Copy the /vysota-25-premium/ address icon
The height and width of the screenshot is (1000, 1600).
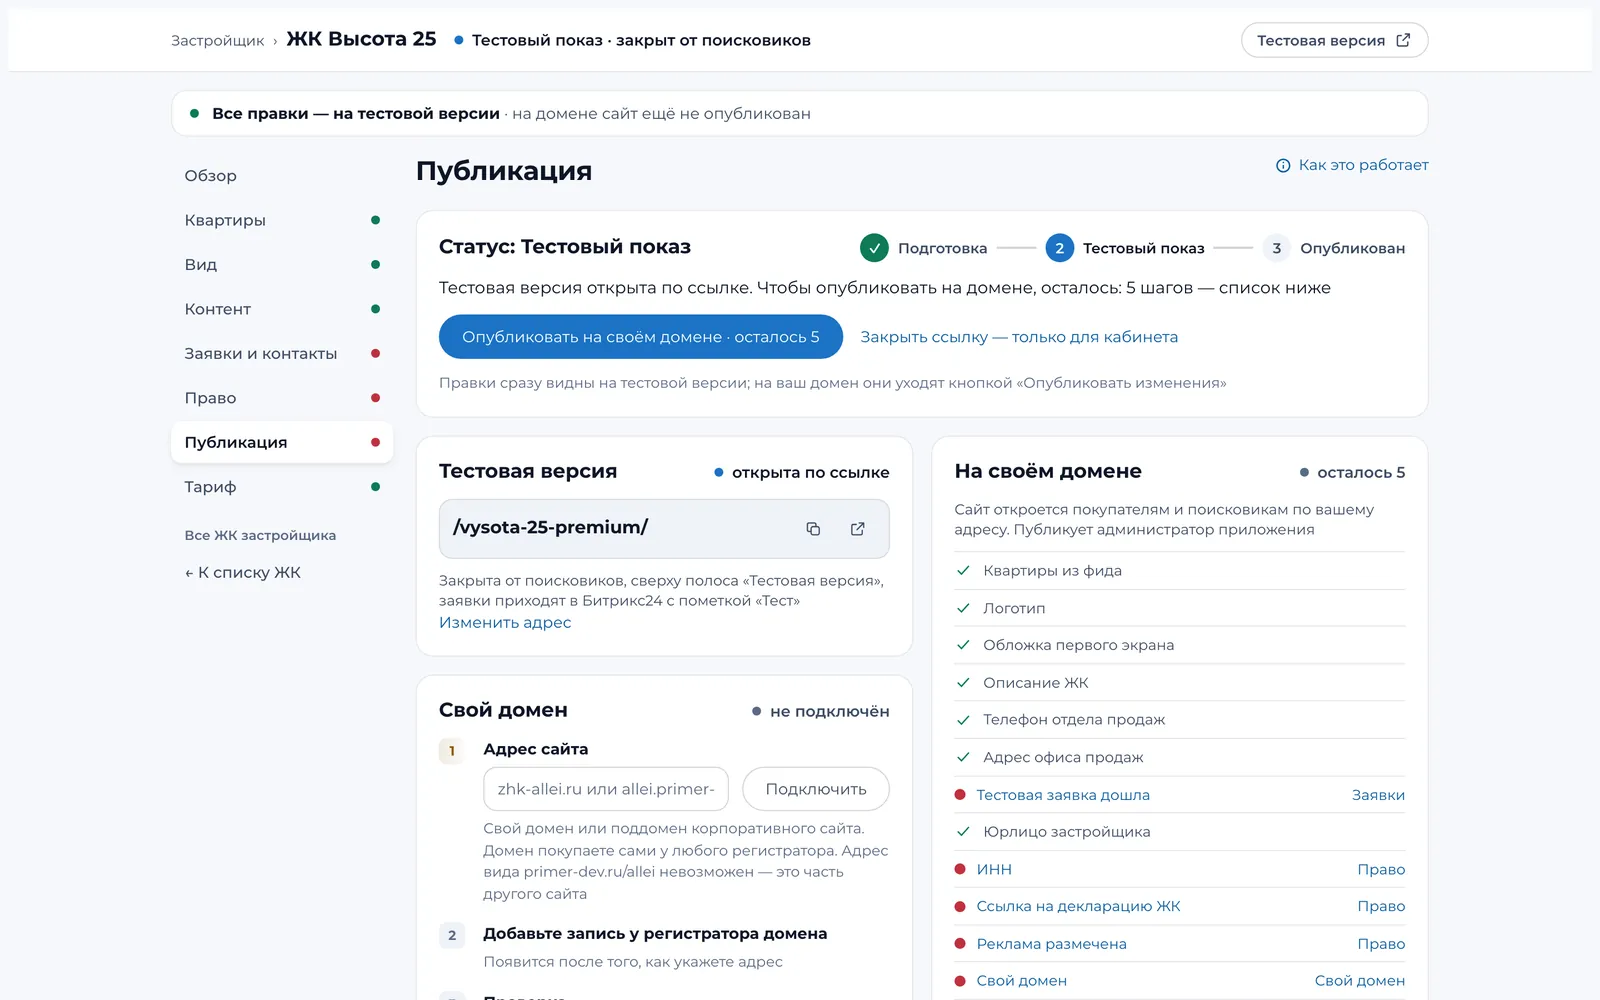pyautogui.click(x=813, y=529)
